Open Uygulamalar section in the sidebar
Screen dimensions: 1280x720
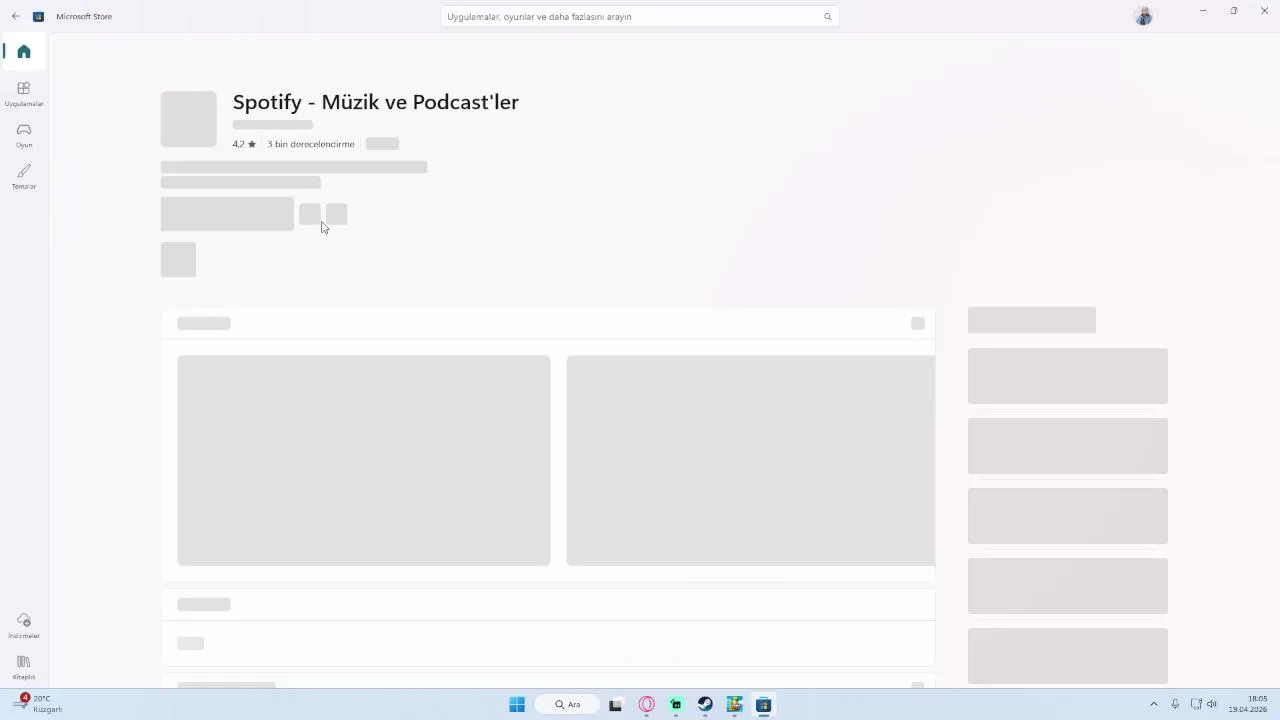(x=24, y=94)
